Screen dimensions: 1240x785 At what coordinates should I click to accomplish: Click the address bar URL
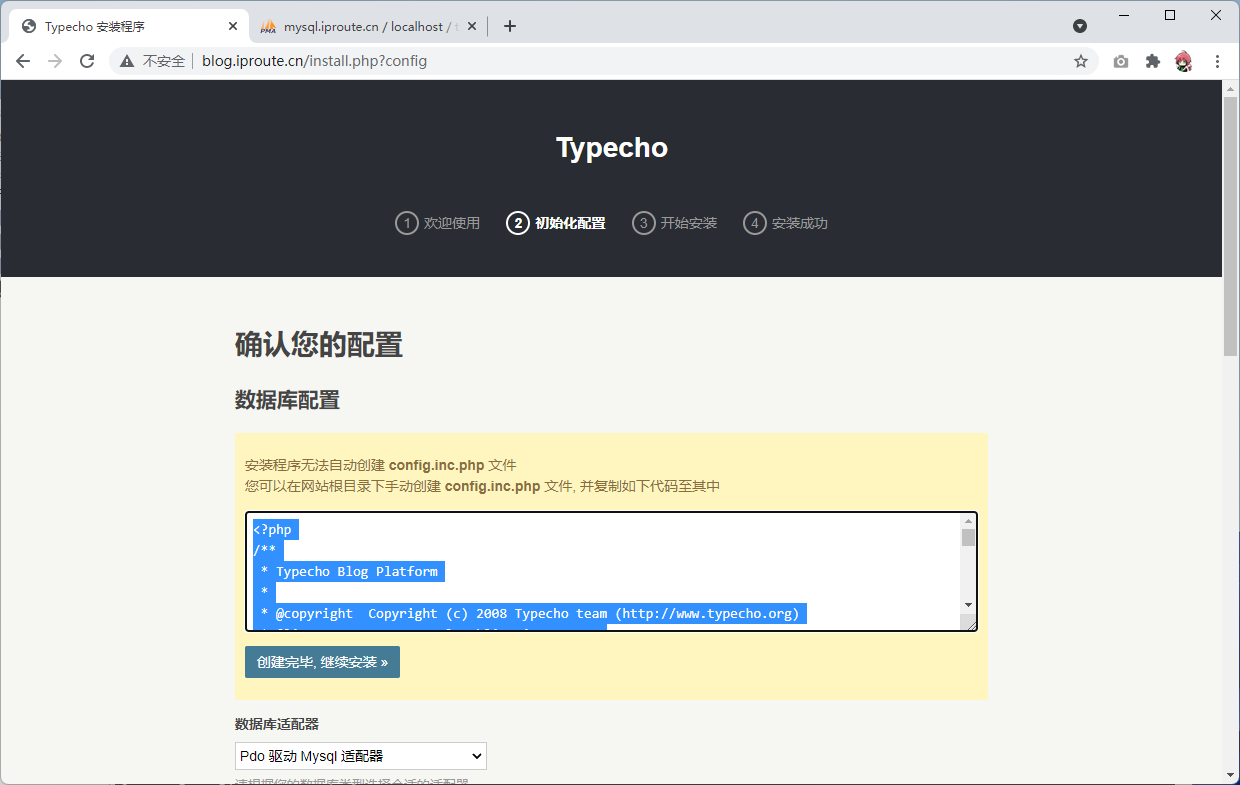(314, 61)
